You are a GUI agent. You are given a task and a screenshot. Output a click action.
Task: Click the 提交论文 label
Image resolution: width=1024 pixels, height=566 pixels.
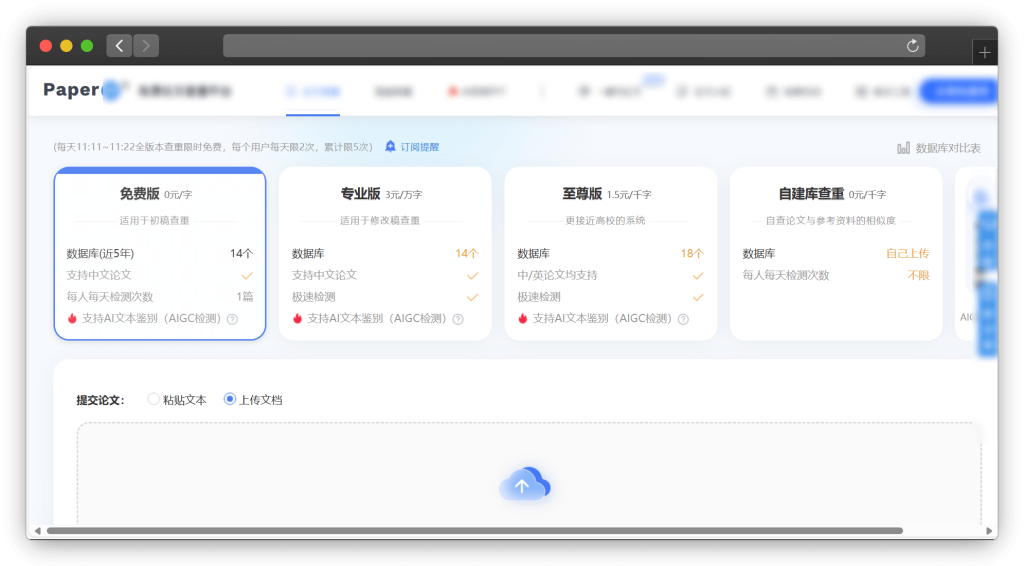pyautogui.click(x=100, y=400)
